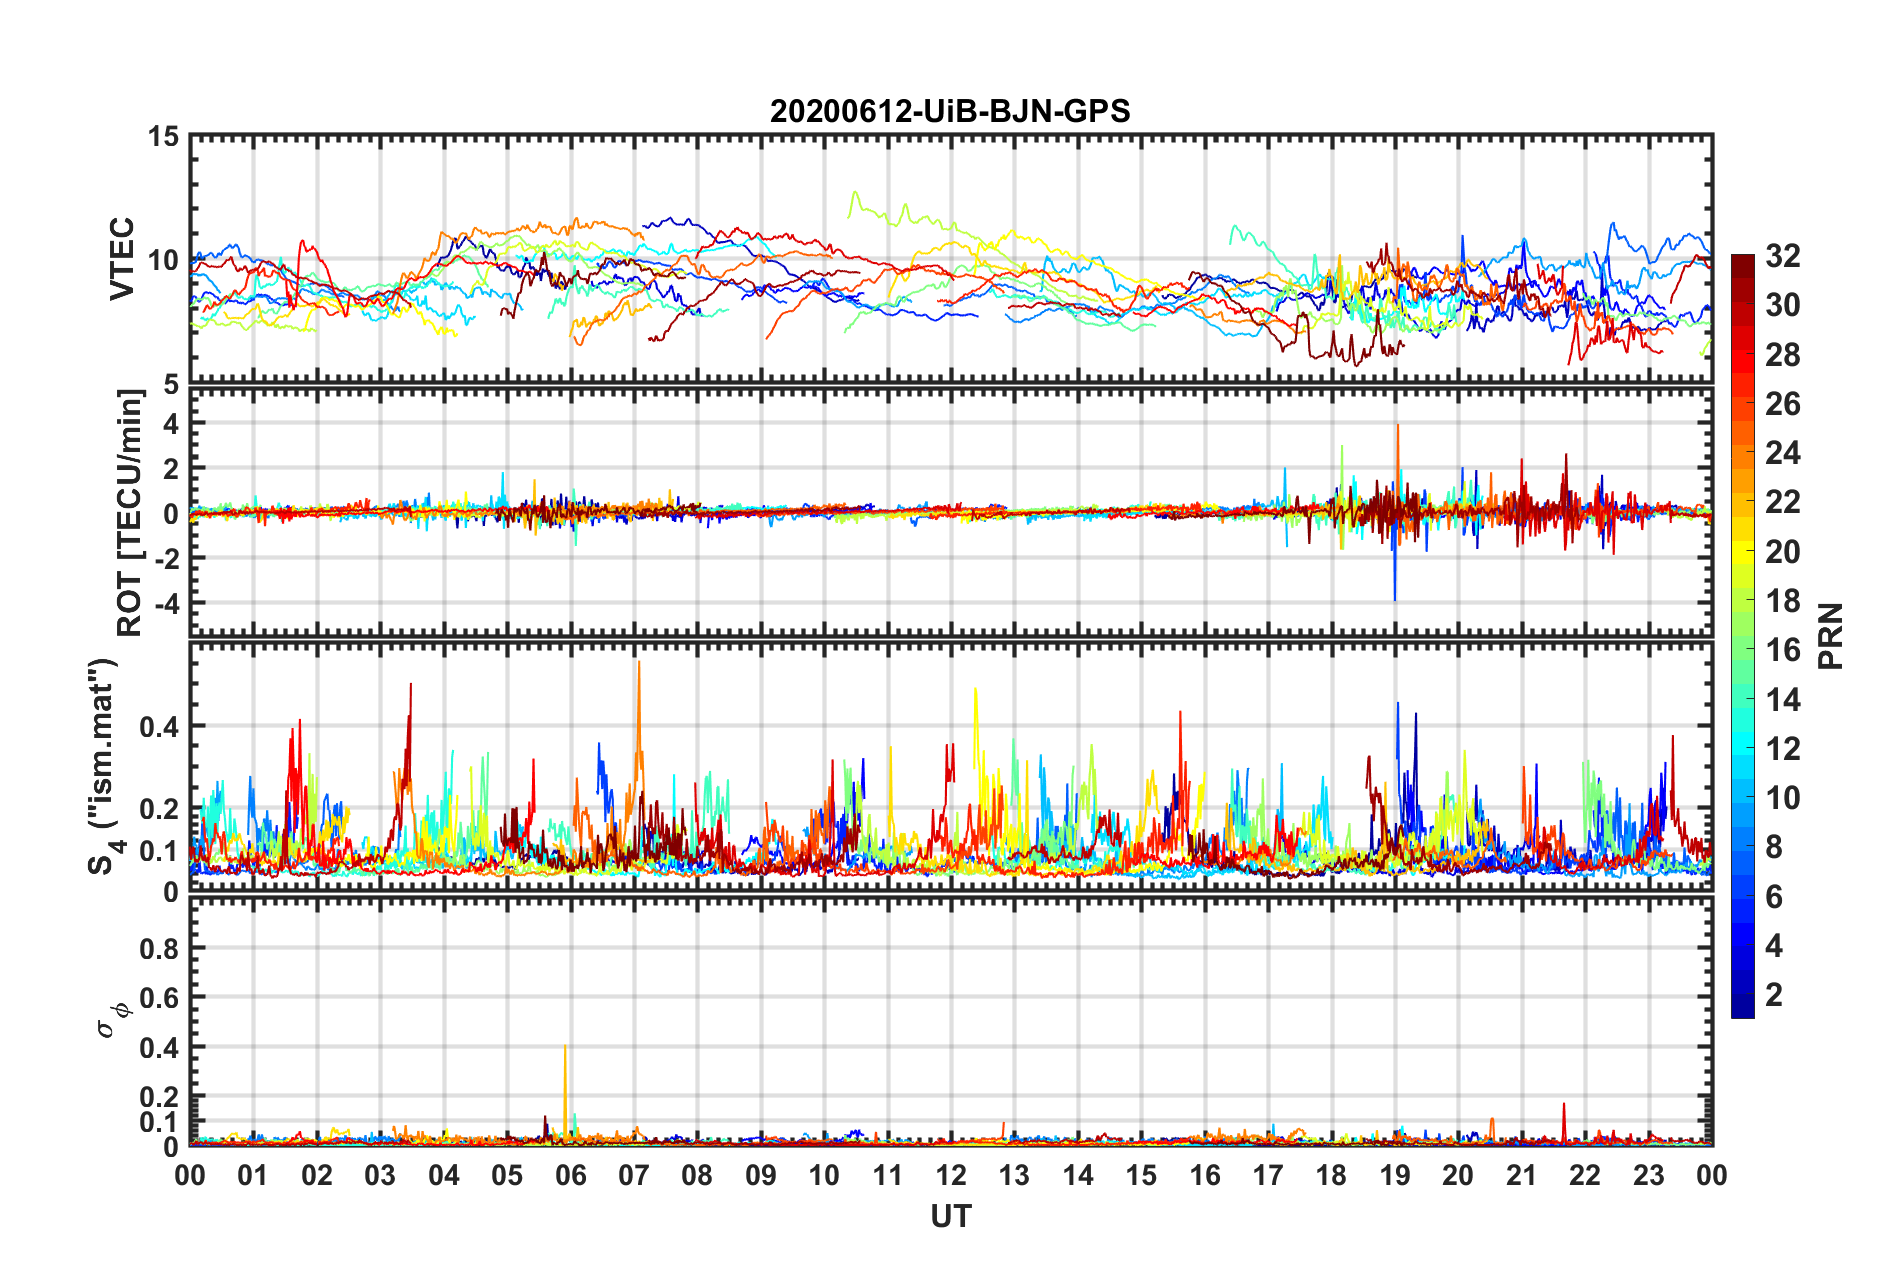This screenshot has height=1272, width=1902.
Task: Click the 17 hour tick on UT axis
Action: [x=1268, y=1175]
